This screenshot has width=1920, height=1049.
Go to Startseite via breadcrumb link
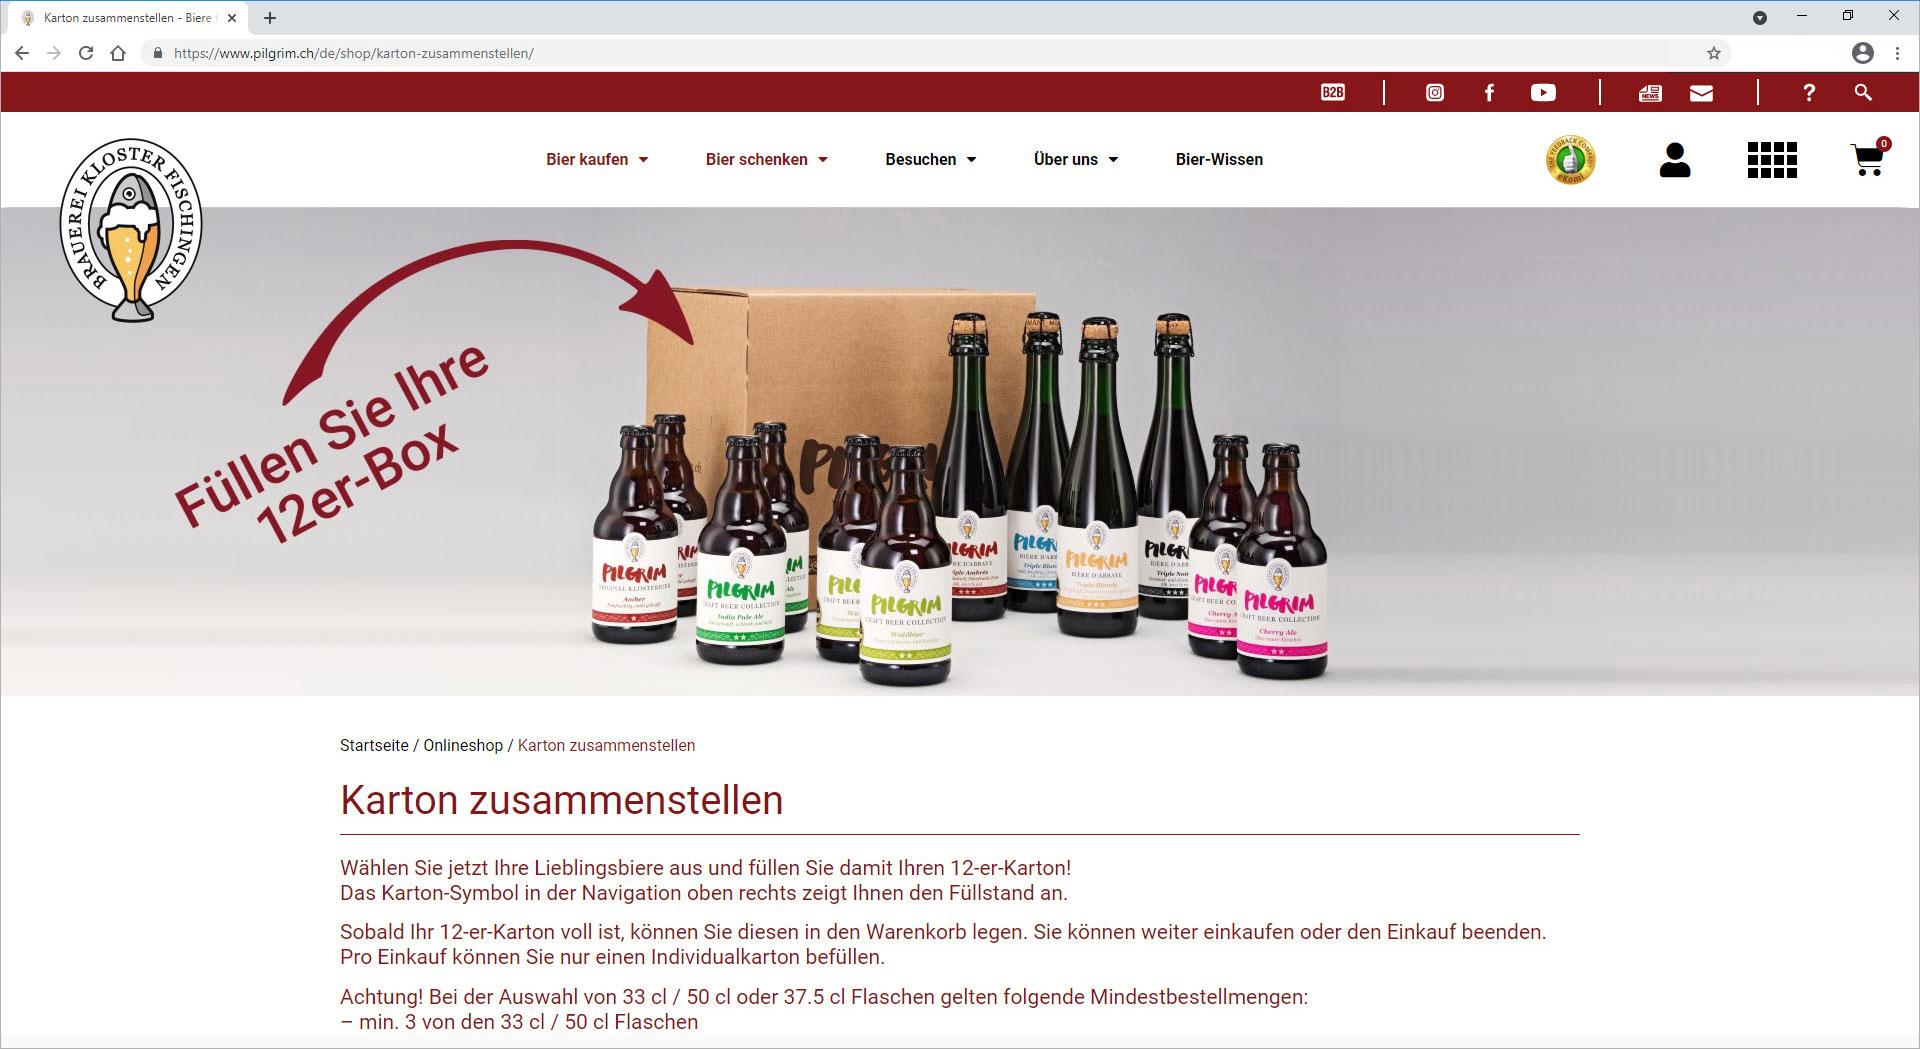point(374,745)
